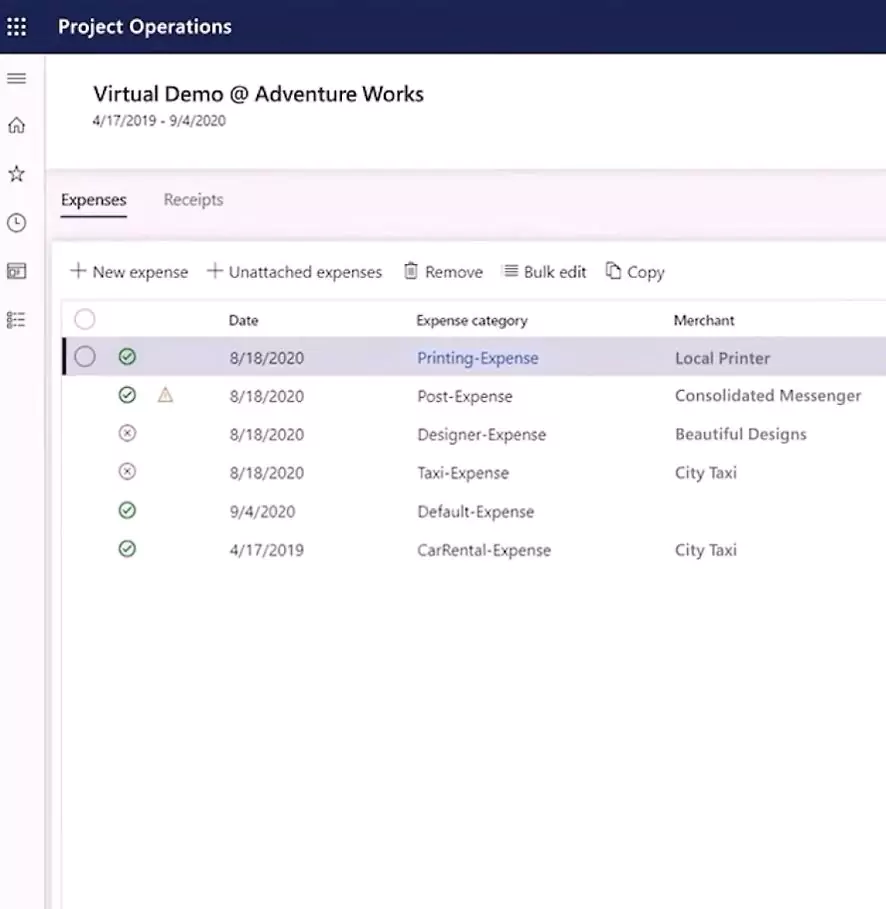Image resolution: width=886 pixels, height=909 pixels.
Task: Expand the hamburger navigation menu
Action: [17, 79]
